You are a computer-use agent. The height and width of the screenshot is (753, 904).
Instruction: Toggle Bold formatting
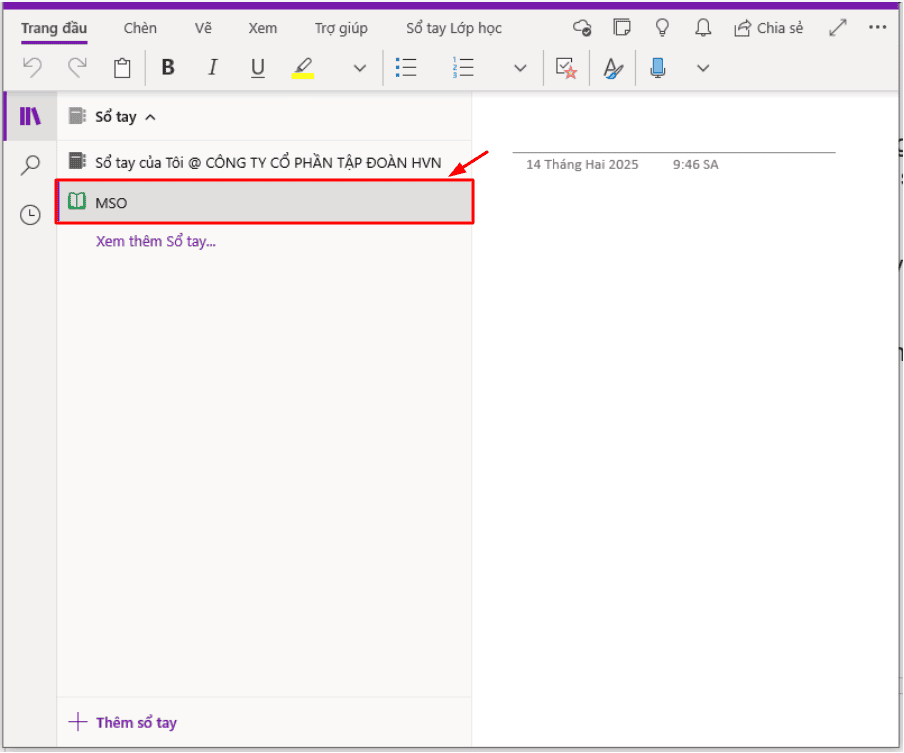tap(168, 68)
